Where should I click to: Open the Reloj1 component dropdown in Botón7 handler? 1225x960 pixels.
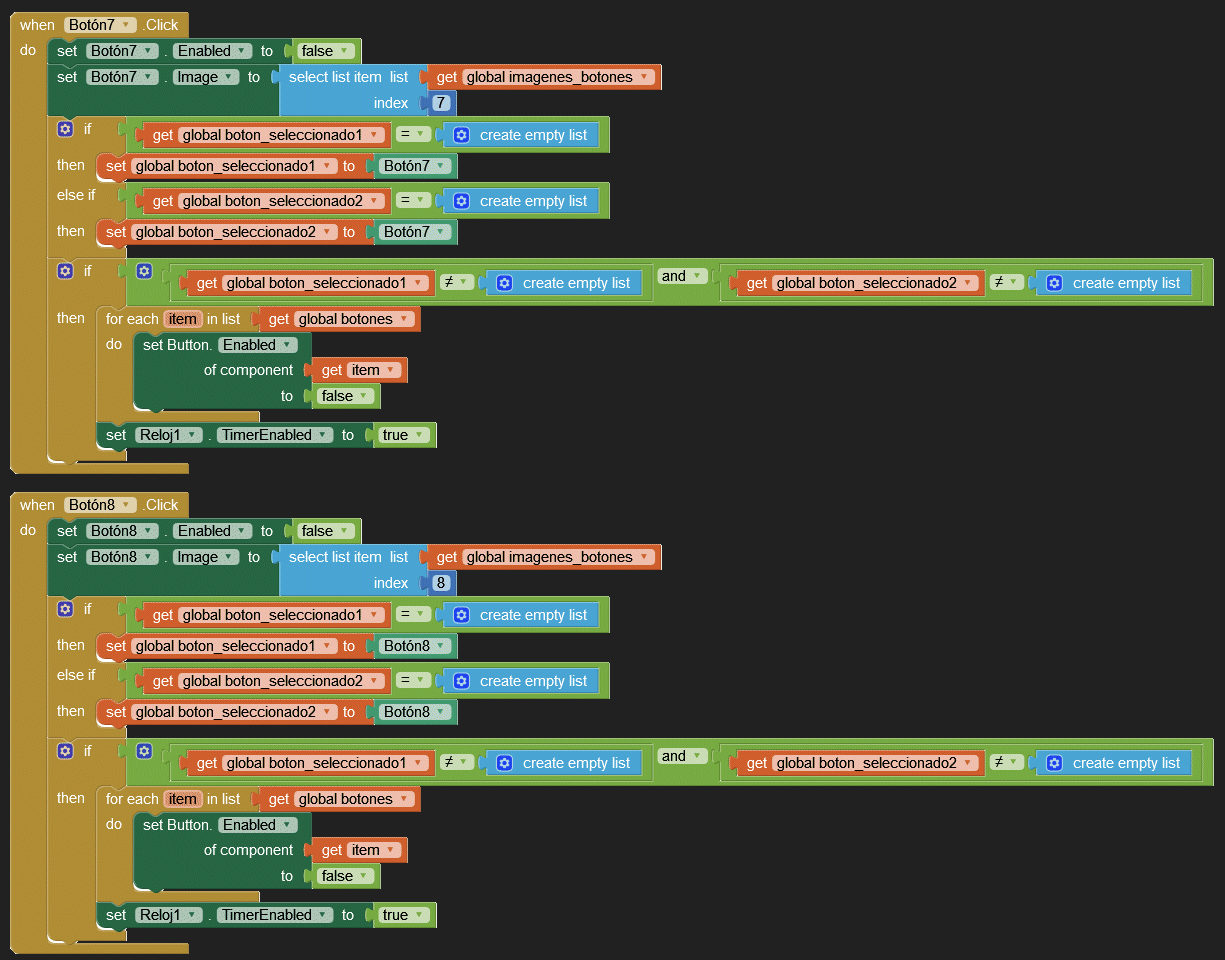coord(168,435)
